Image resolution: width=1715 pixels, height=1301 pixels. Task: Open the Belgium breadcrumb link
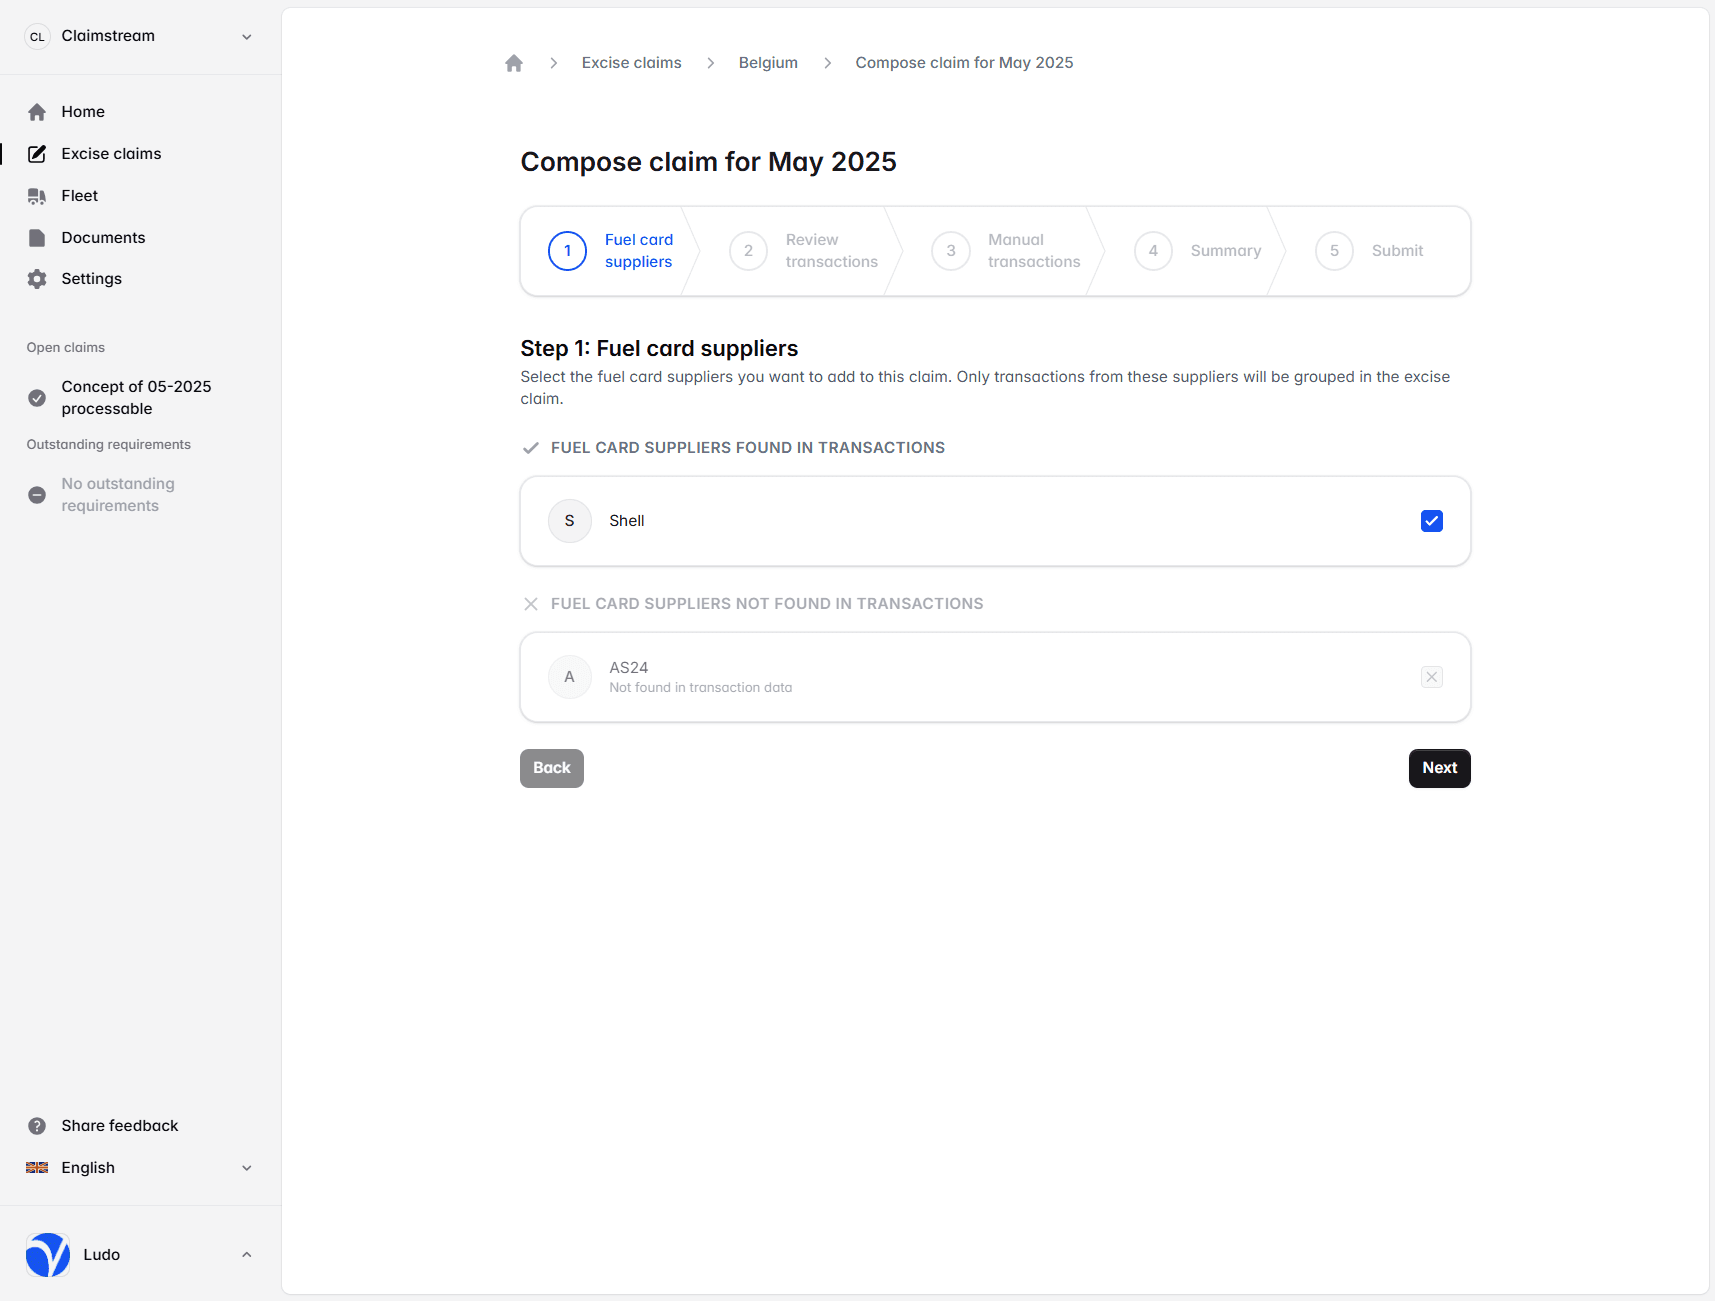click(768, 63)
